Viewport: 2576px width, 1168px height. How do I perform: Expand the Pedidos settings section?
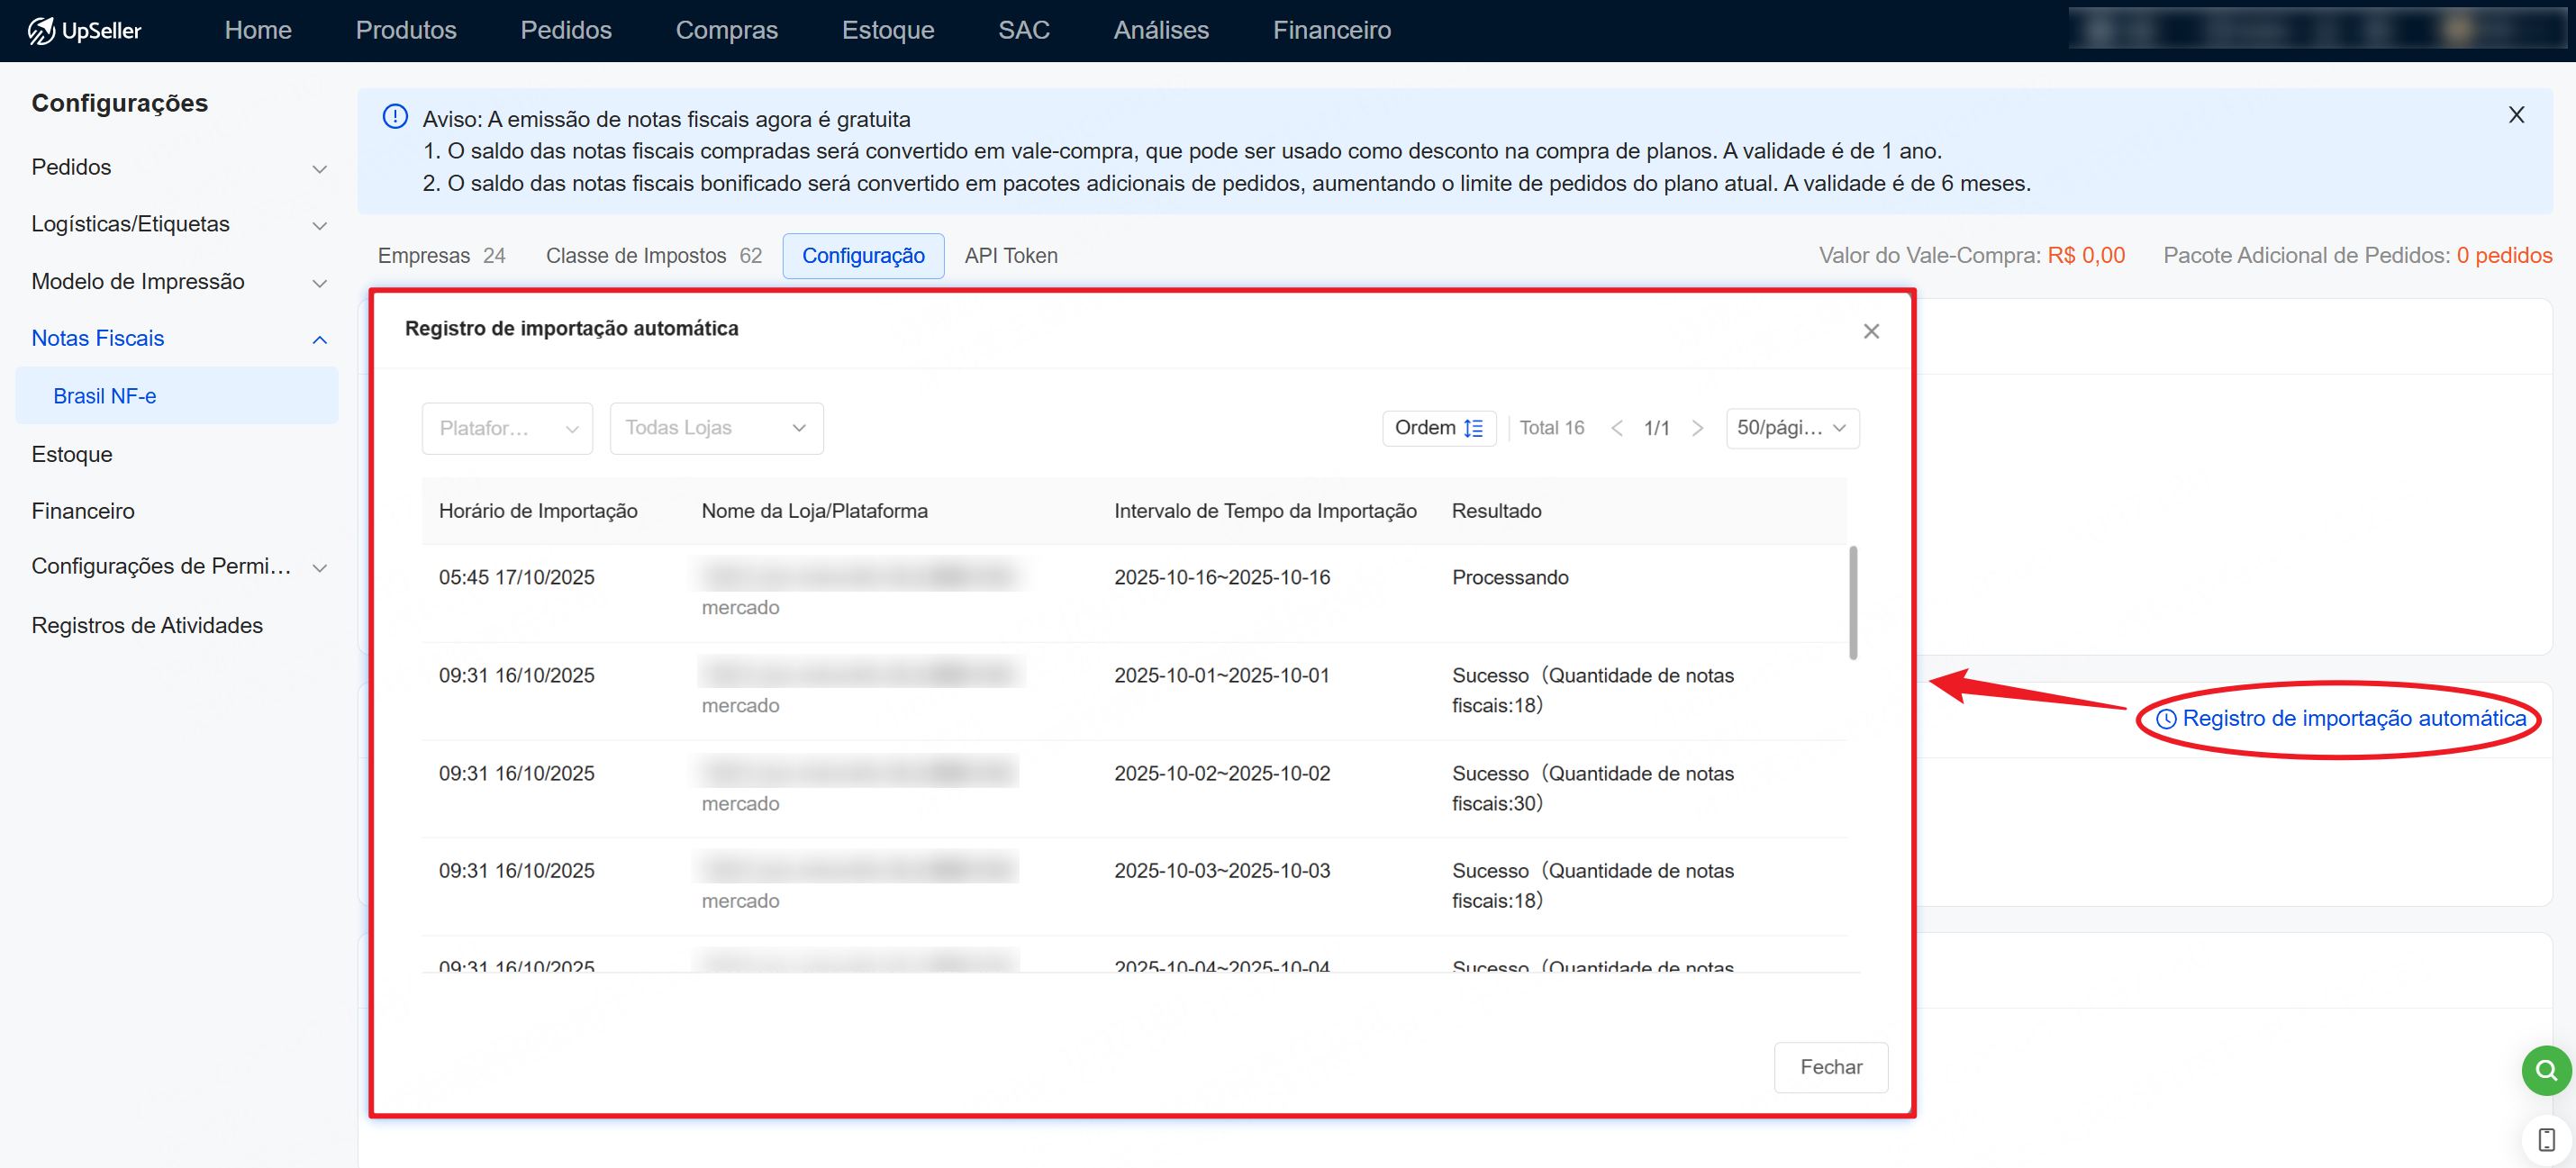pos(179,167)
